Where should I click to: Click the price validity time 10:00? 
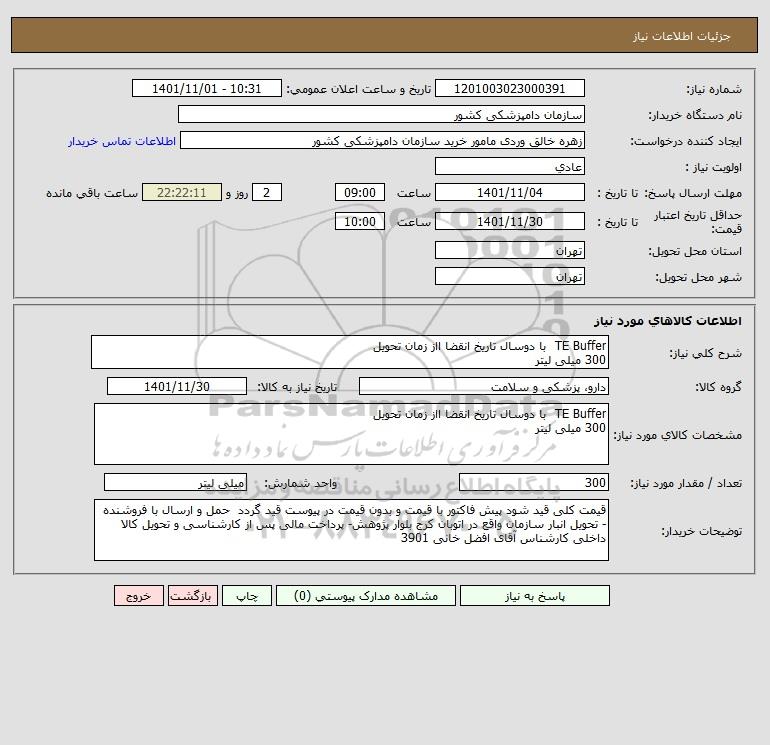(360, 221)
